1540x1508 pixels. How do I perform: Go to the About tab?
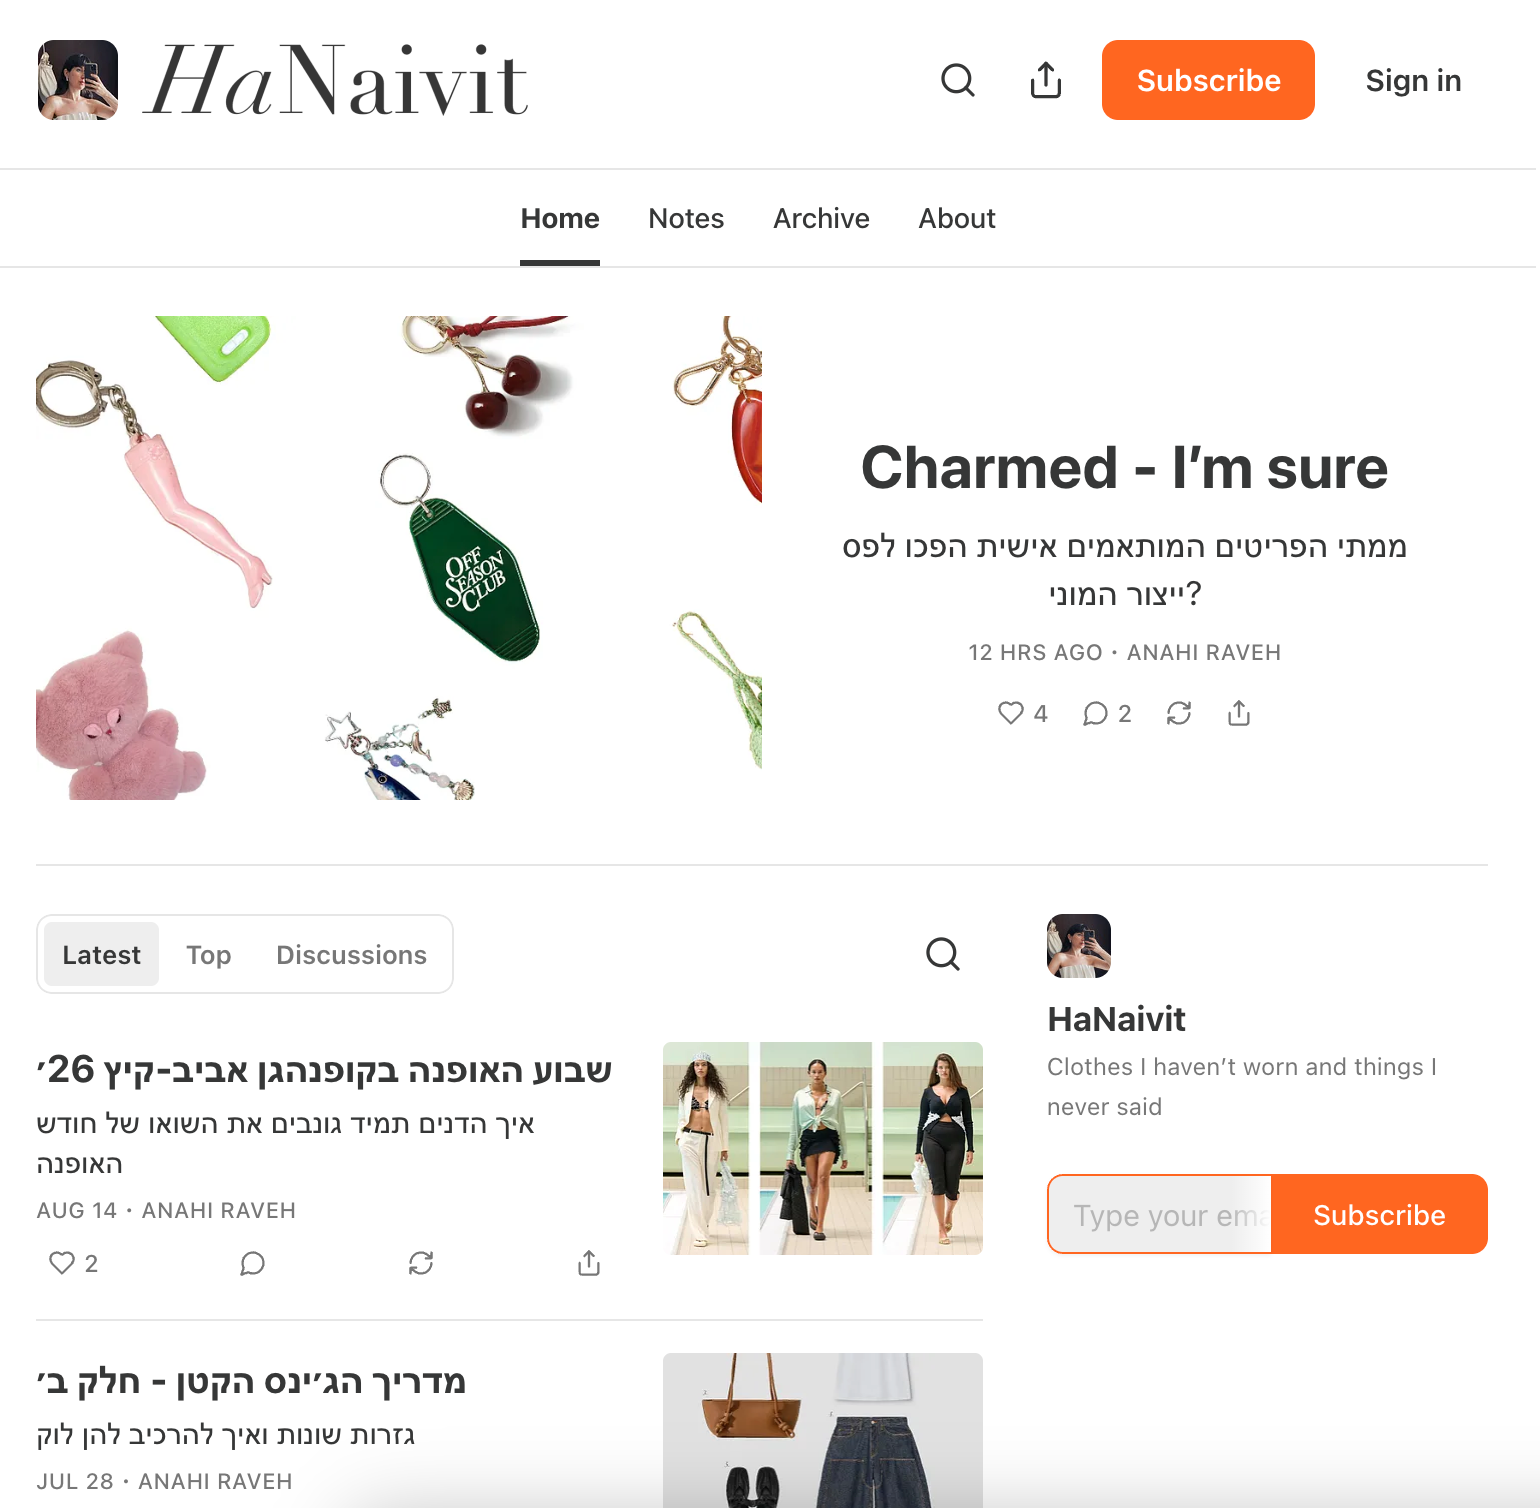[x=957, y=218]
